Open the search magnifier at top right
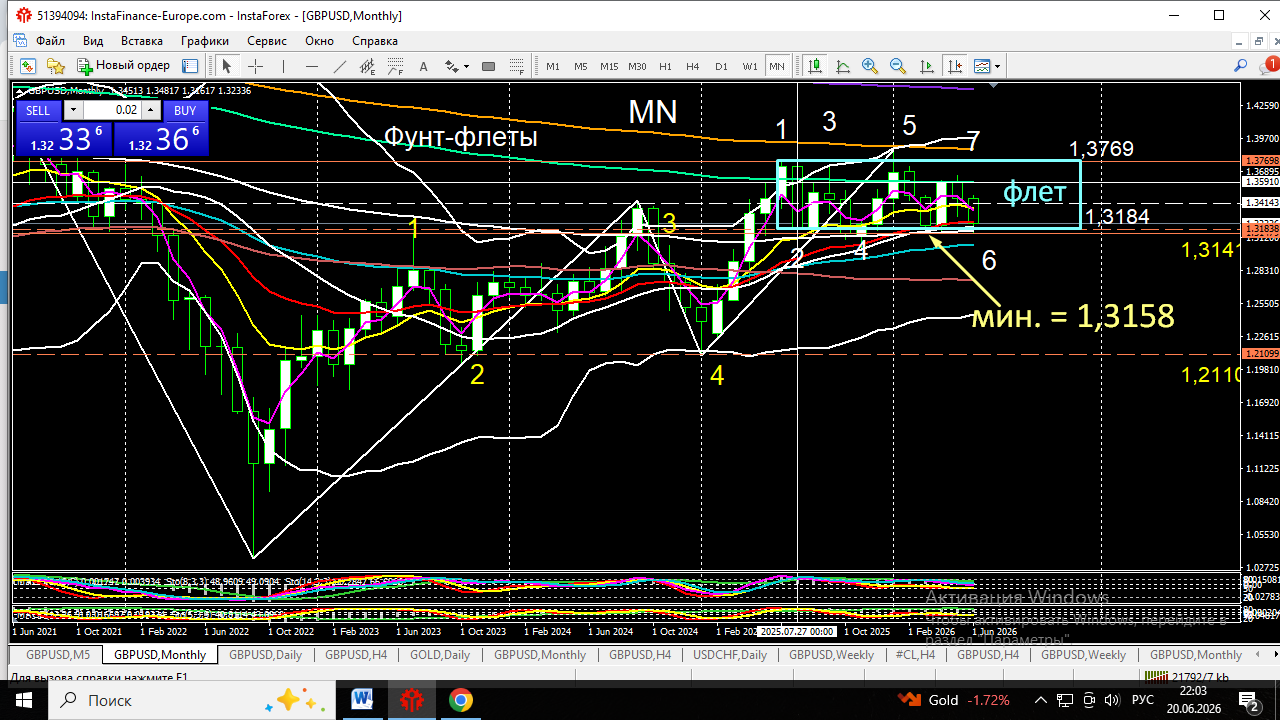Viewport: 1280px width, 720px height. coord(1241,66)
